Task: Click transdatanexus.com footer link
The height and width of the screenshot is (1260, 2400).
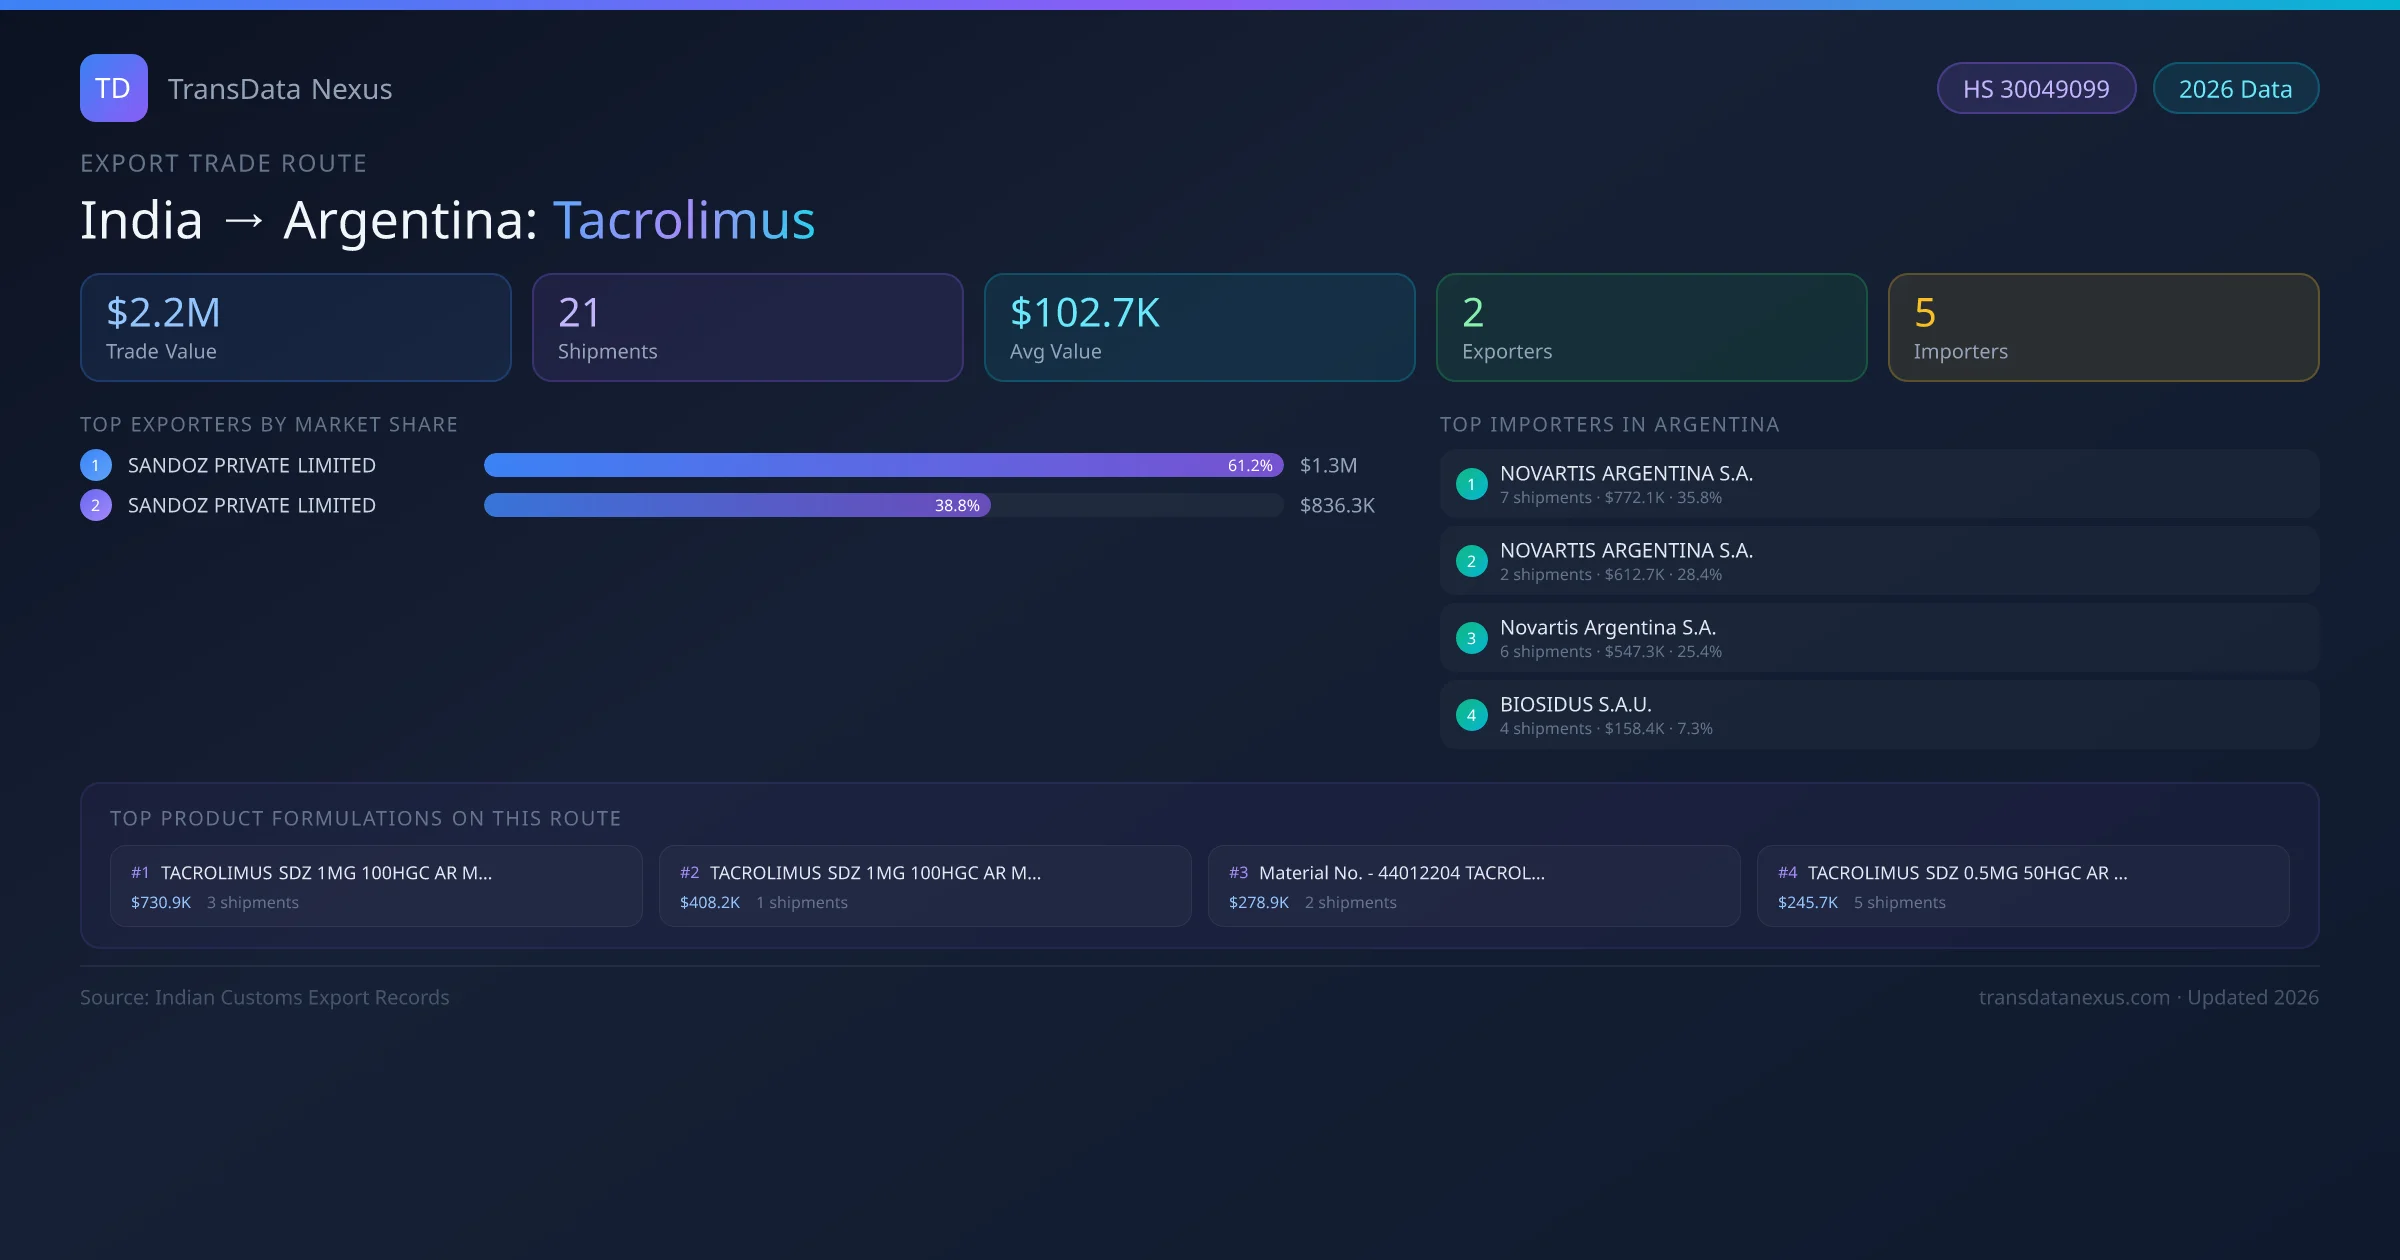Action: point(2074,998)
